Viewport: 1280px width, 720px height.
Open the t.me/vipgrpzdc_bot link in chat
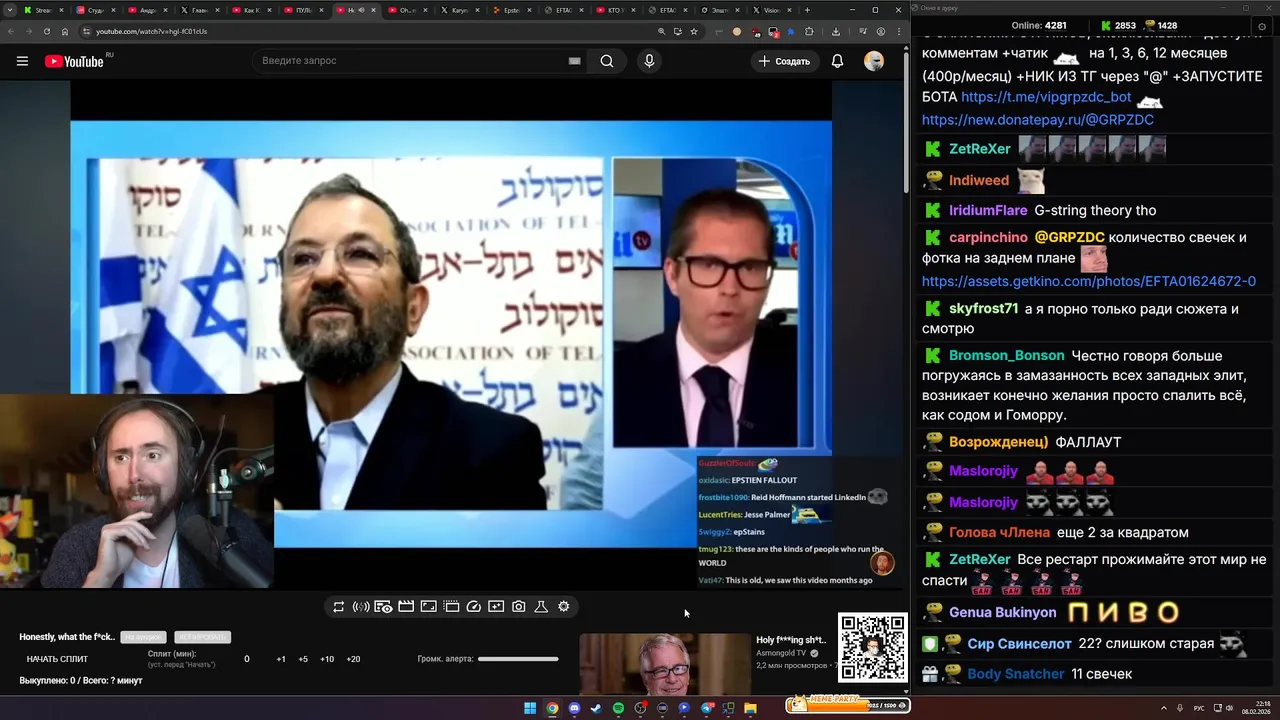1046,97
